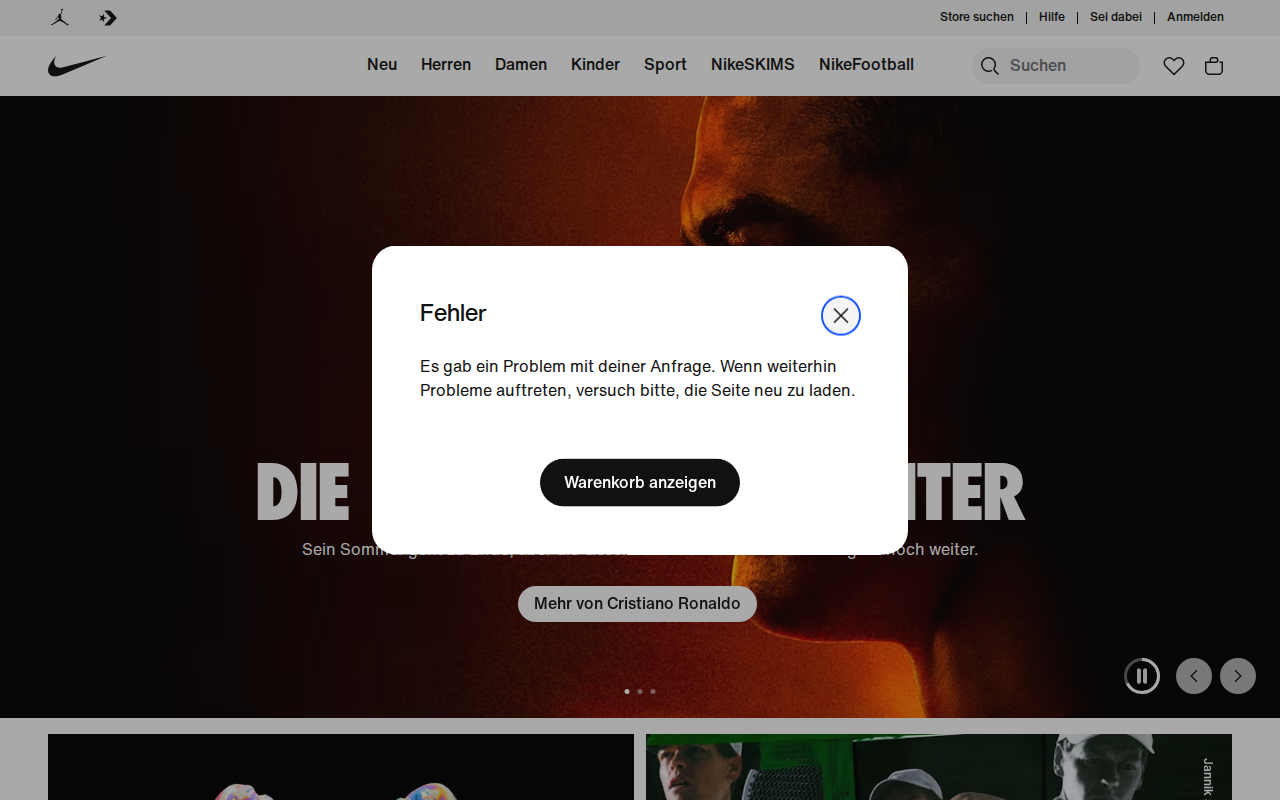
Task: Open the Store suchen link
Action: (977, 17)
